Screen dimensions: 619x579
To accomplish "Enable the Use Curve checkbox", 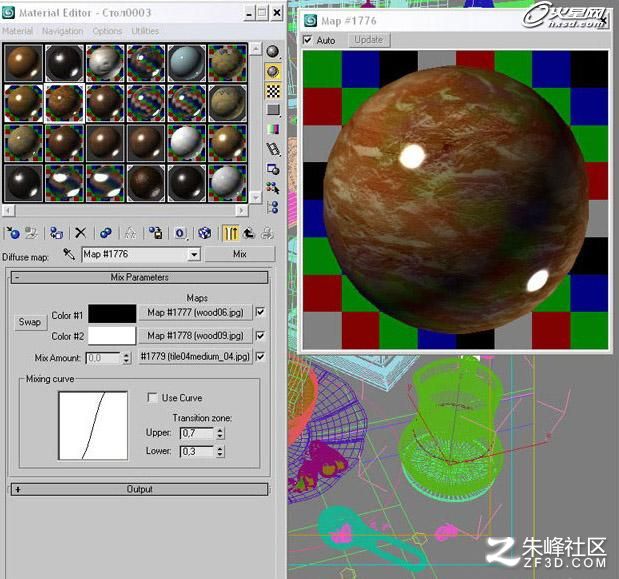I will [152, 397].
